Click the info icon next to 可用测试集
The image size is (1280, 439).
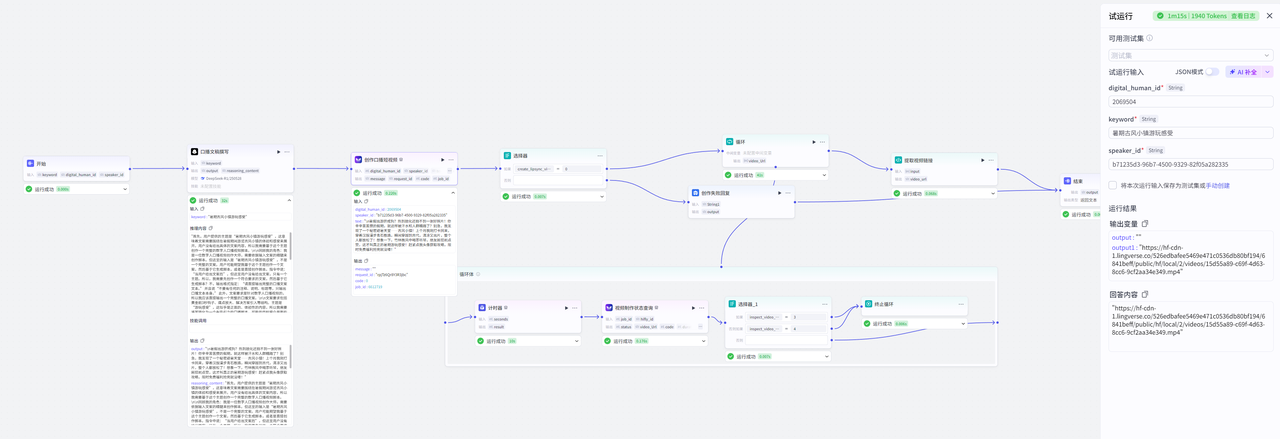pos(1149,38)
